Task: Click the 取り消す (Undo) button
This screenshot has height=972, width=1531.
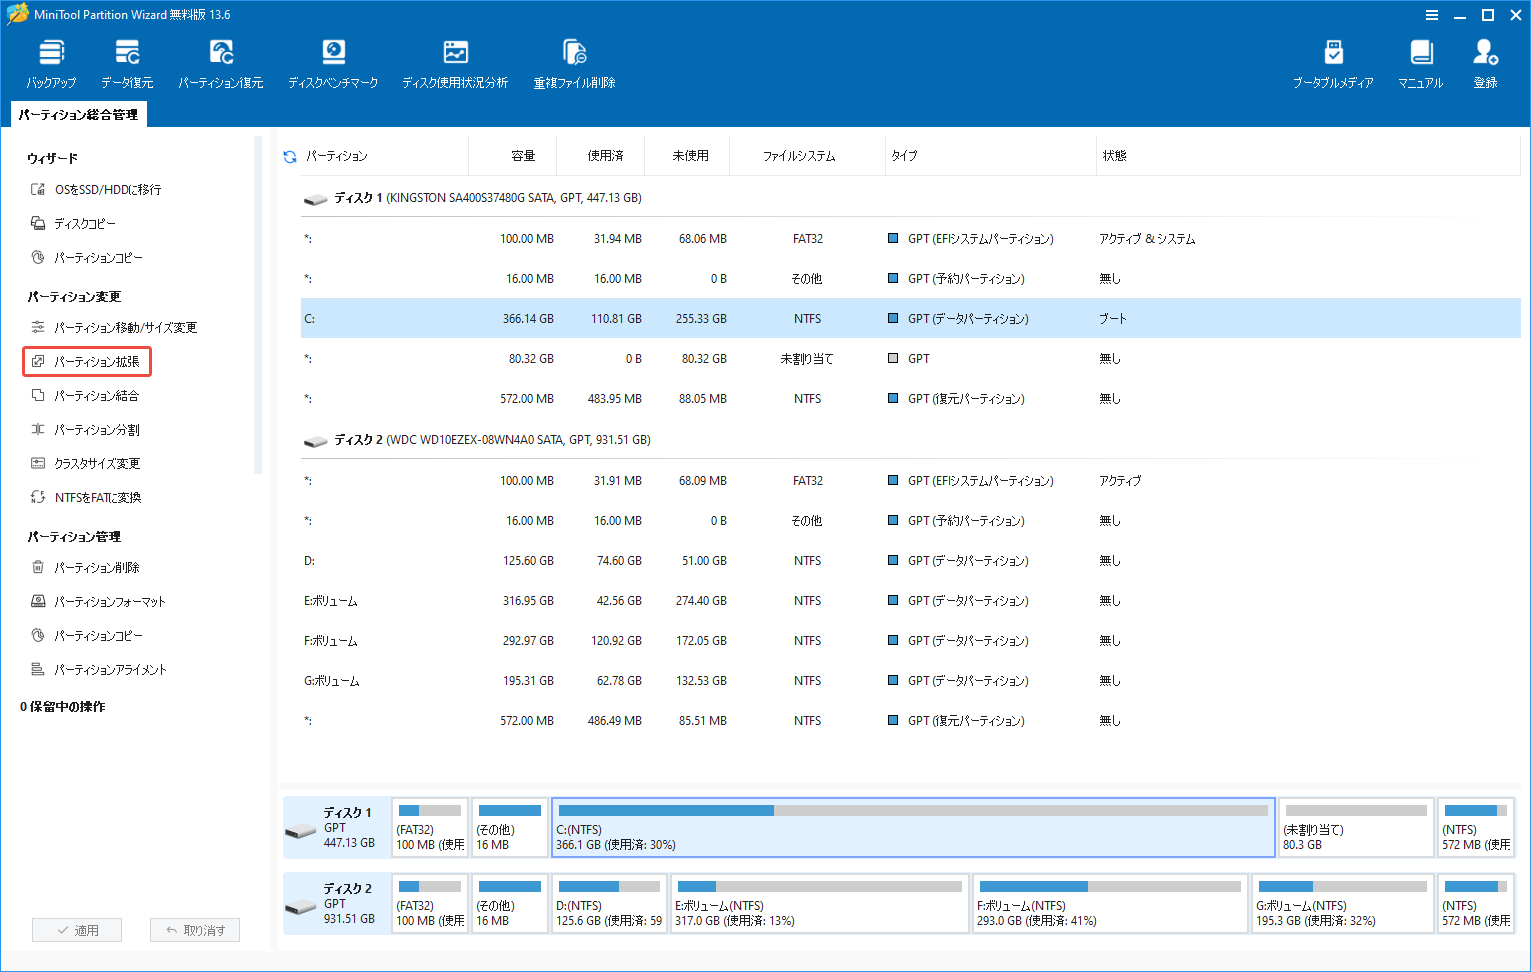Action: pos(195,929)
